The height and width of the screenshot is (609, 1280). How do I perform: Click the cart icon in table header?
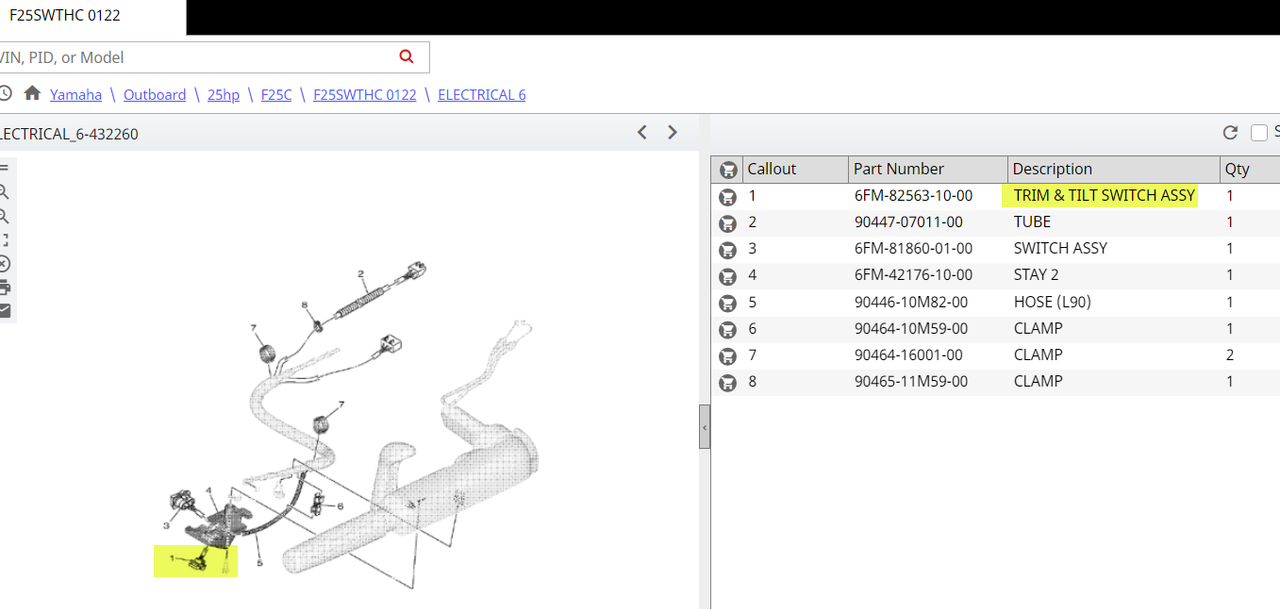tap(728, 170)
